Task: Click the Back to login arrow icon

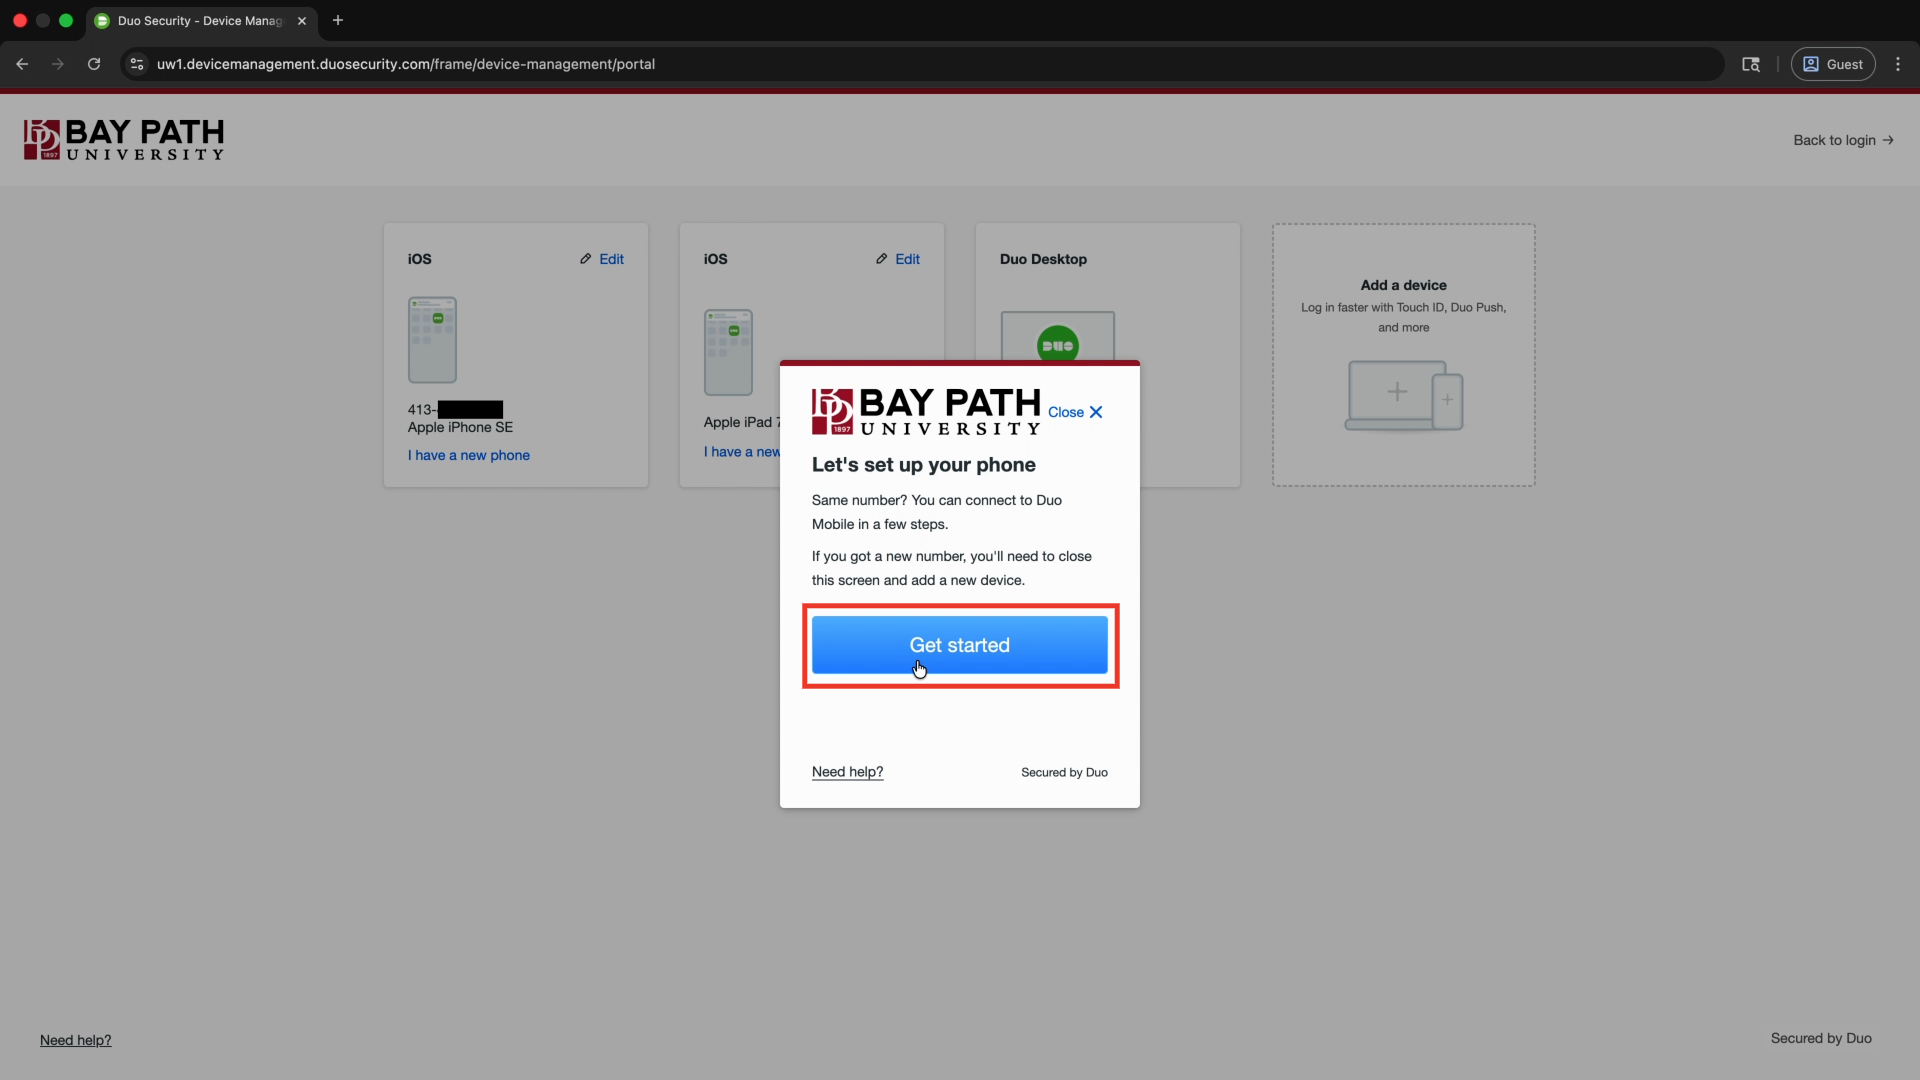Action: [x=1888, y=140]
